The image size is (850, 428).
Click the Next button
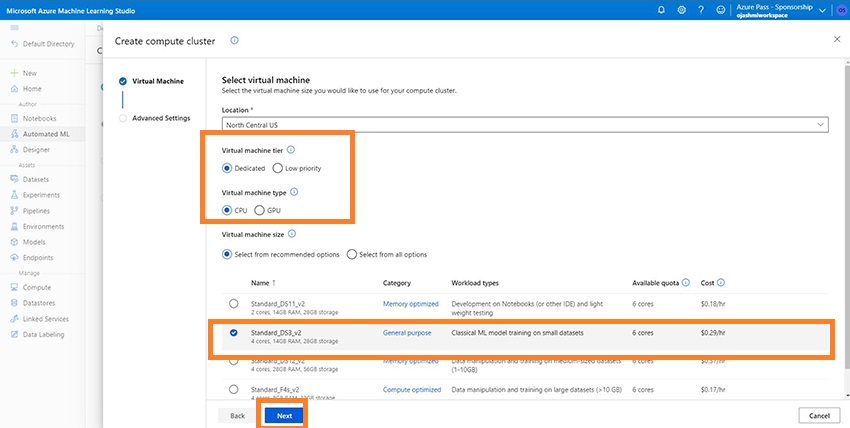point(284,415)
